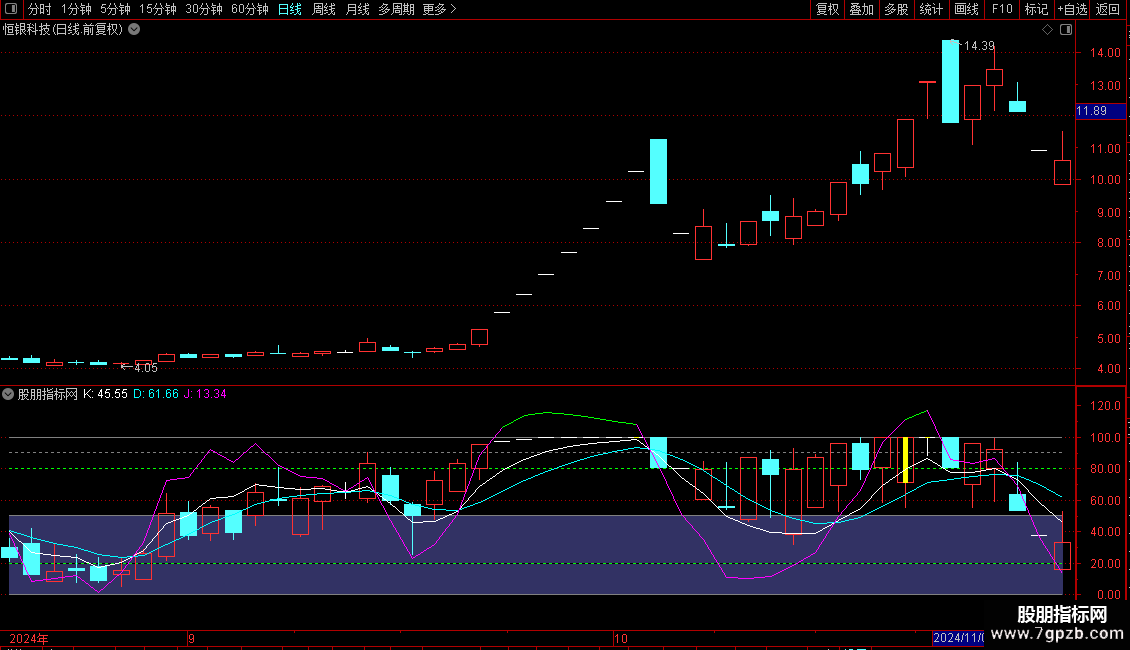Select the 15分钟 period tab
The width and height of the screenshot is (1130, 650).
point(158,9)
